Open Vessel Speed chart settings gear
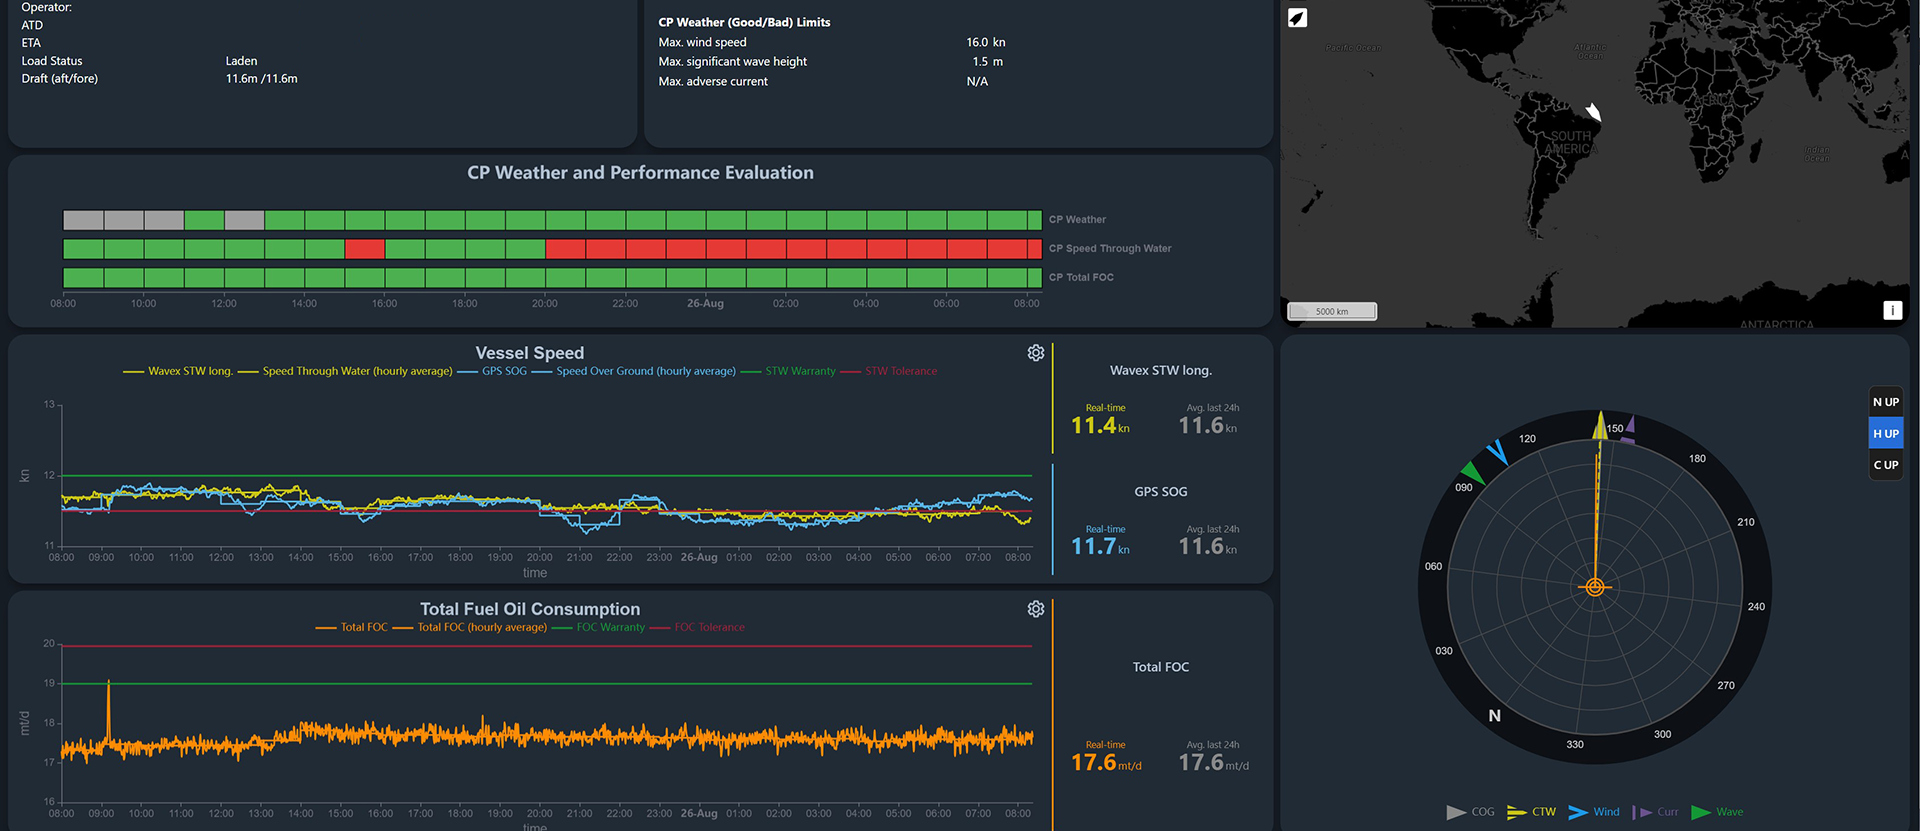The image size is (1920, 831). point(1036,353)
